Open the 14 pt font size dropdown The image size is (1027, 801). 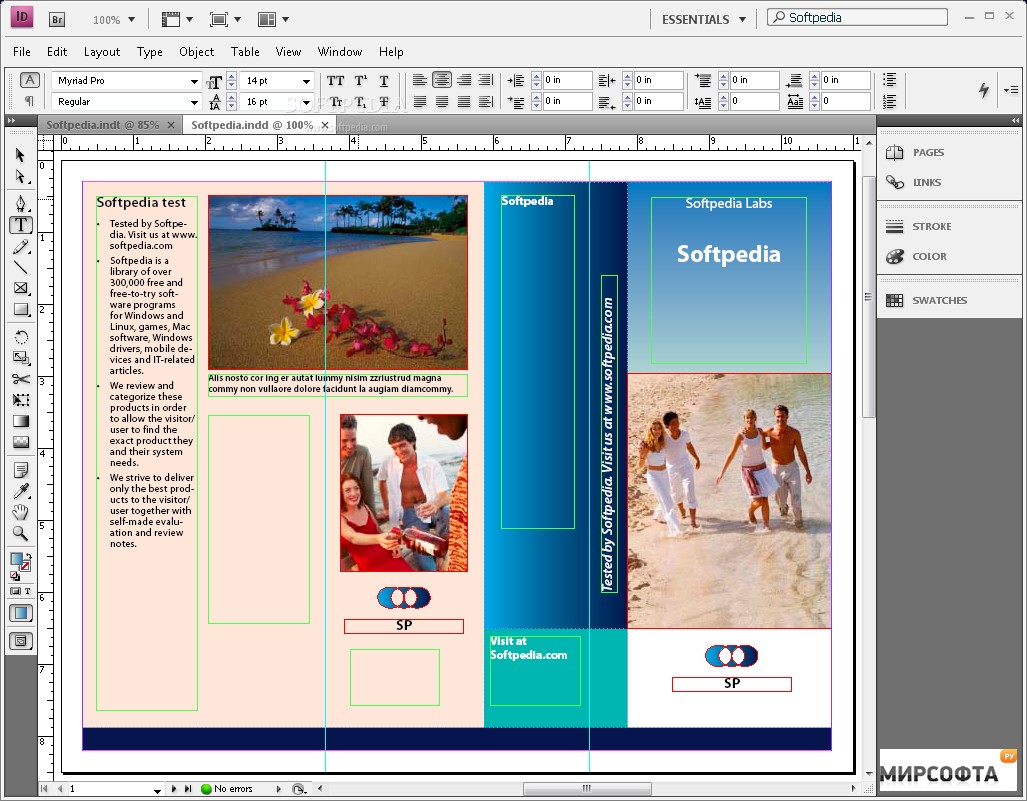coord(306,81)
